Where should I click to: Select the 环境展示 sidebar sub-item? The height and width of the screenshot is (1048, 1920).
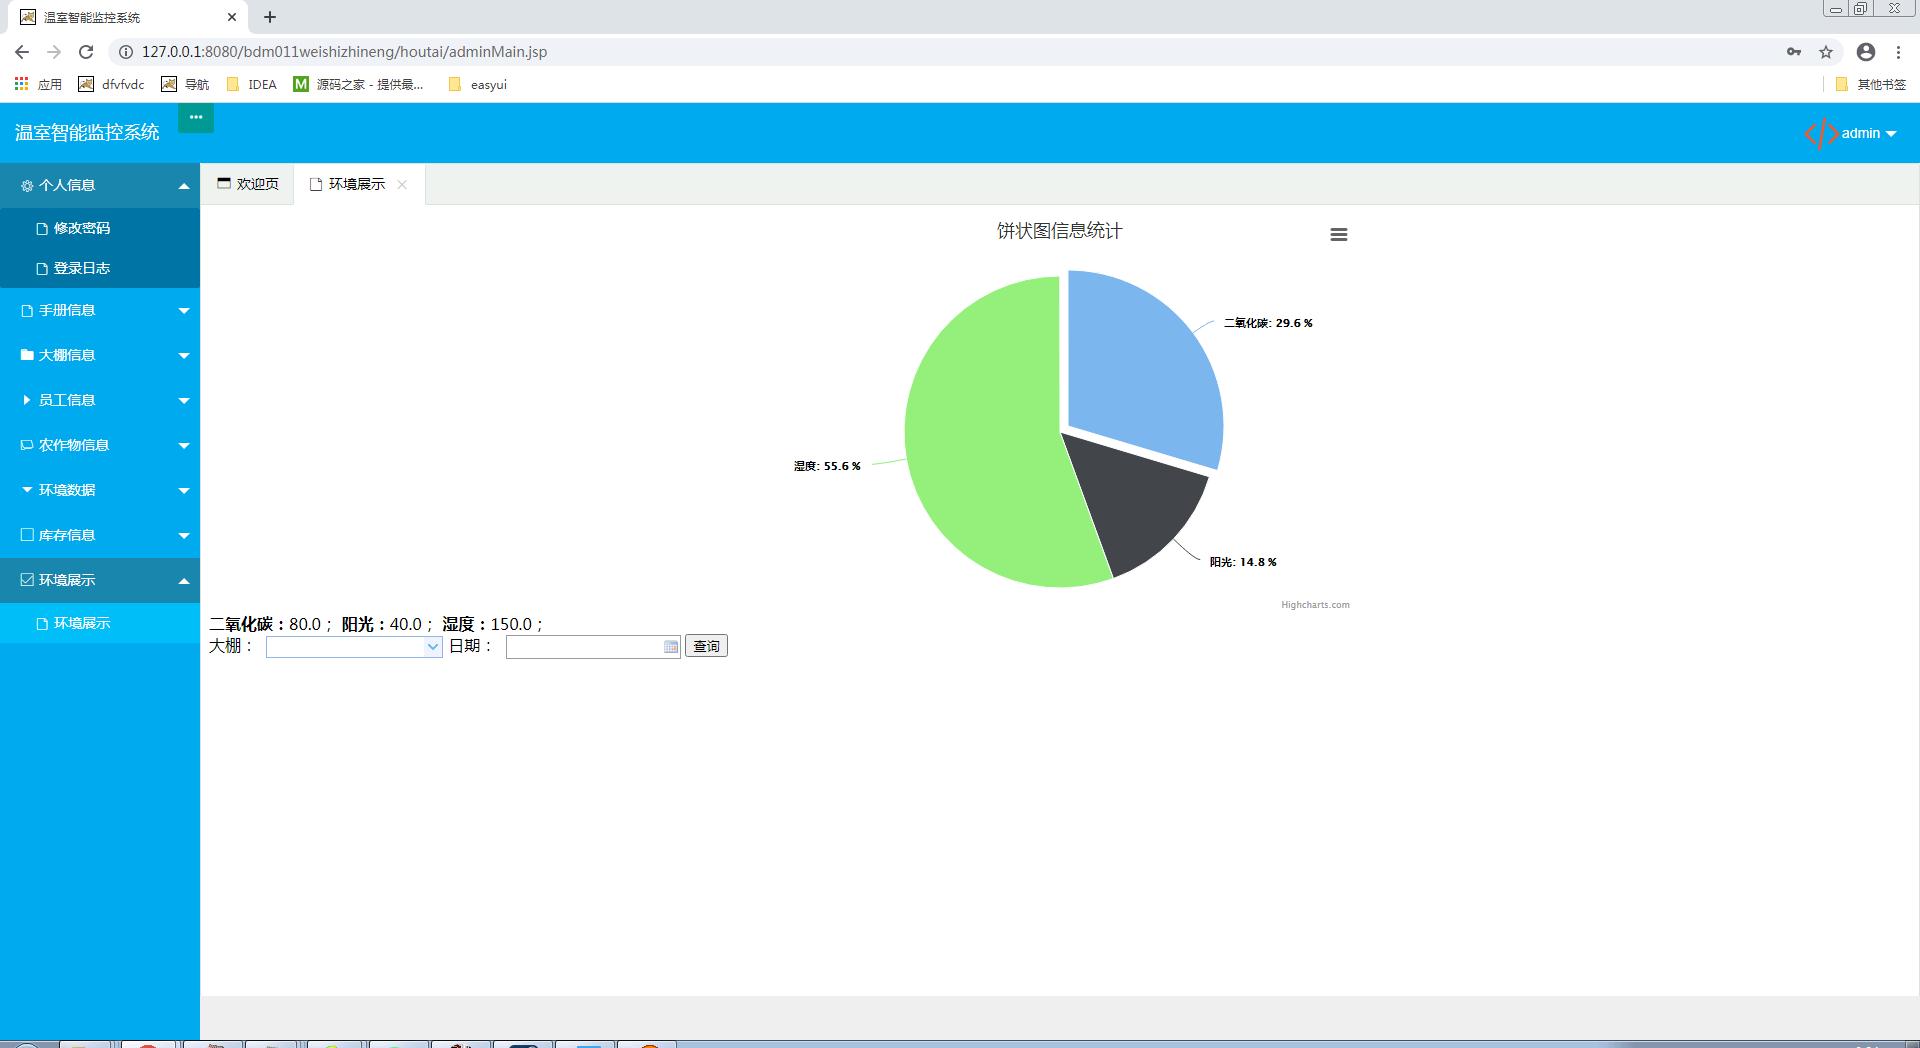(x=100, y=623)
